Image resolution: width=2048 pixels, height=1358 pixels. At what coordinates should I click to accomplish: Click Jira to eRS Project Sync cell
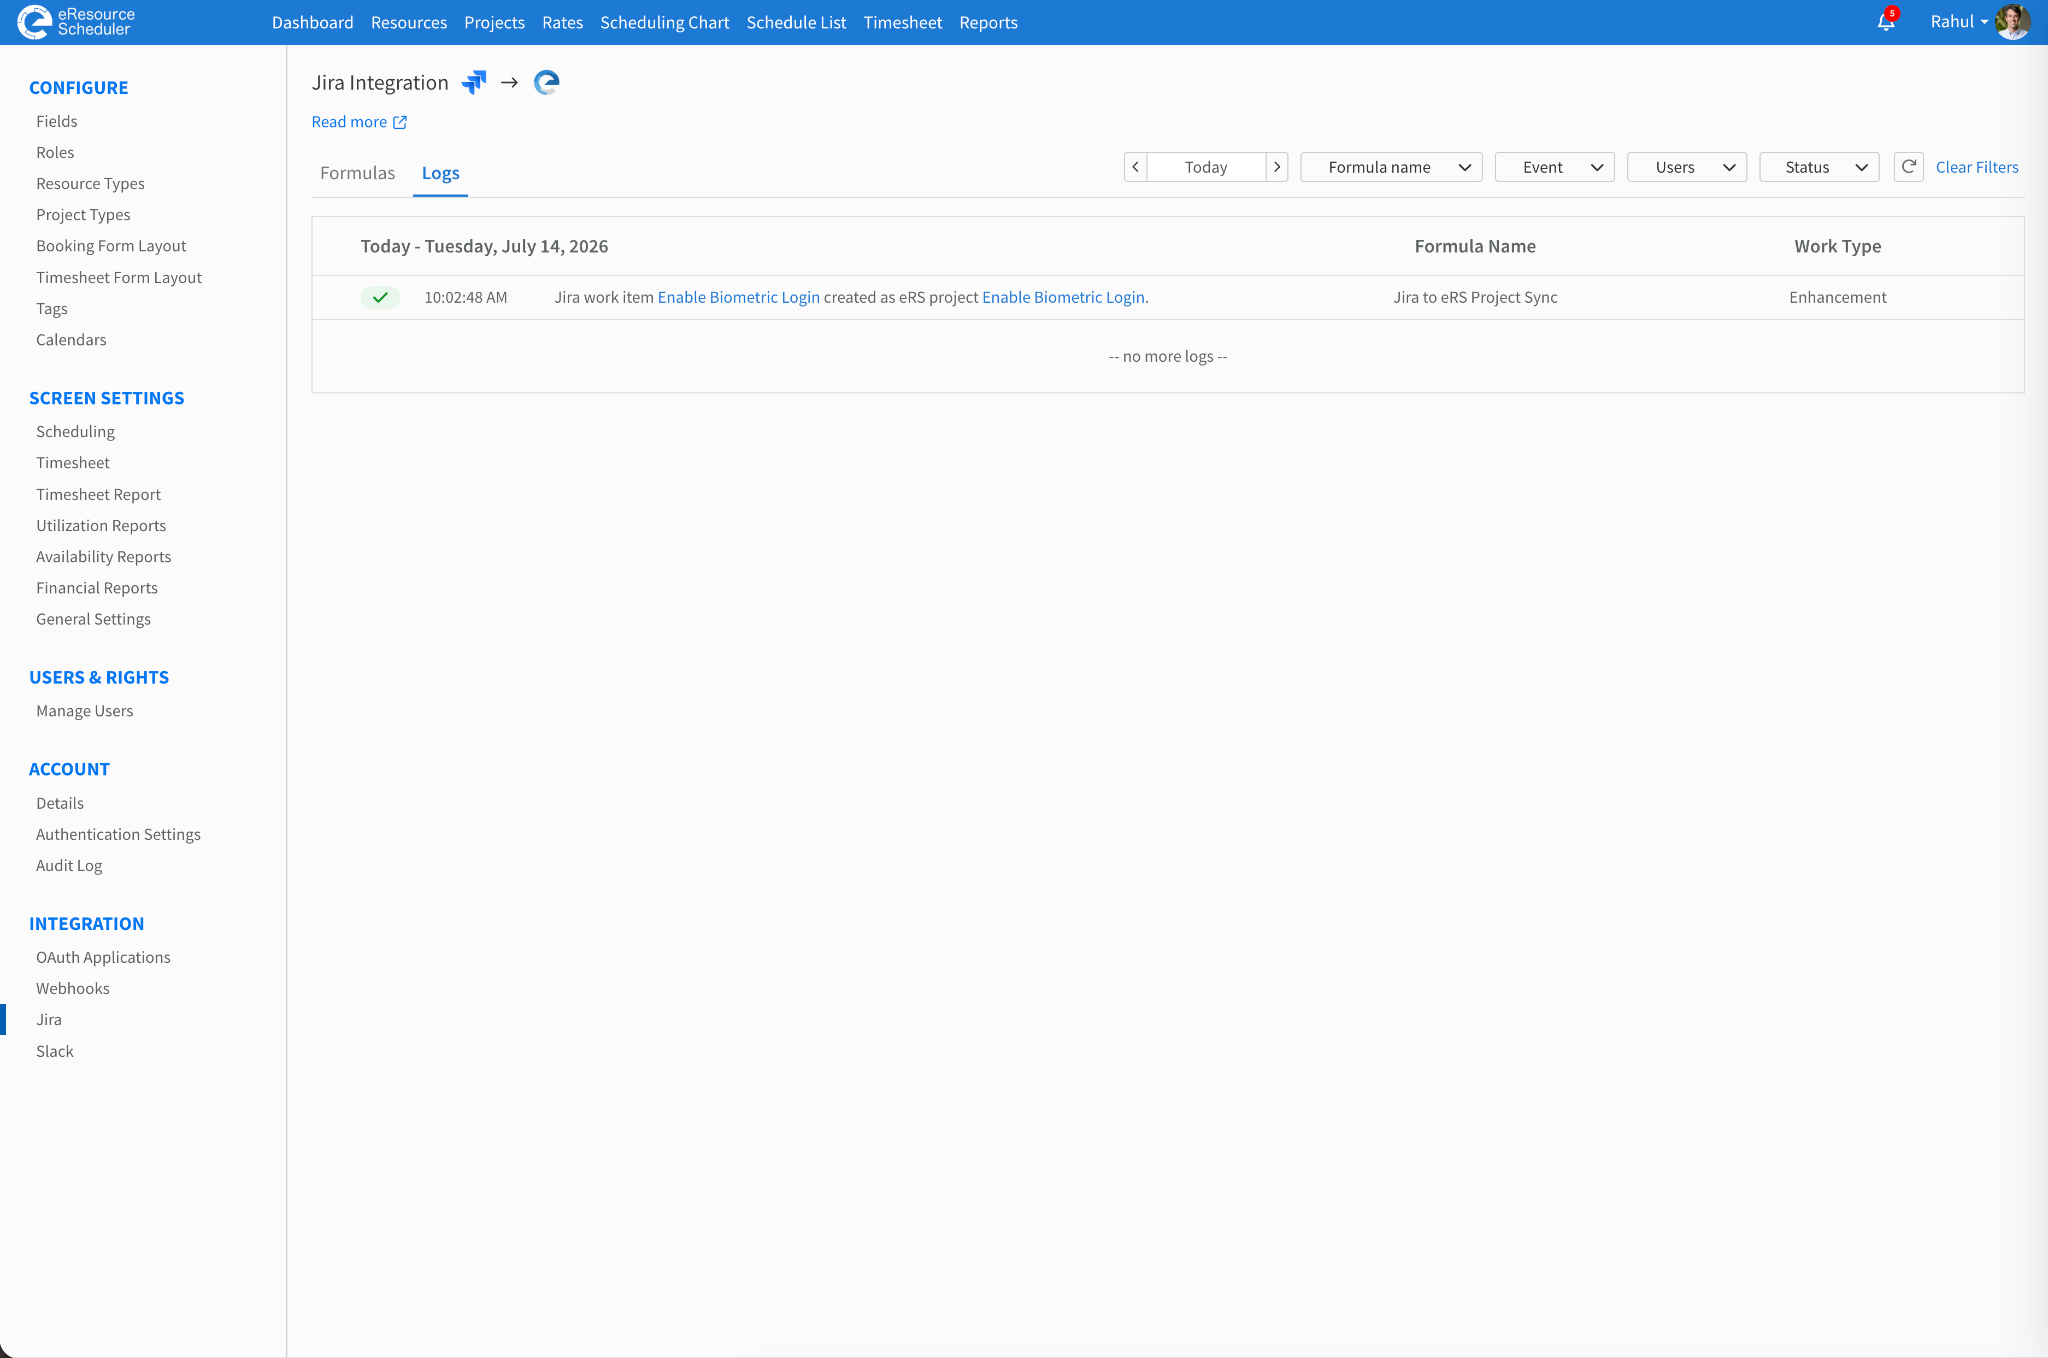click(1475, 297)
